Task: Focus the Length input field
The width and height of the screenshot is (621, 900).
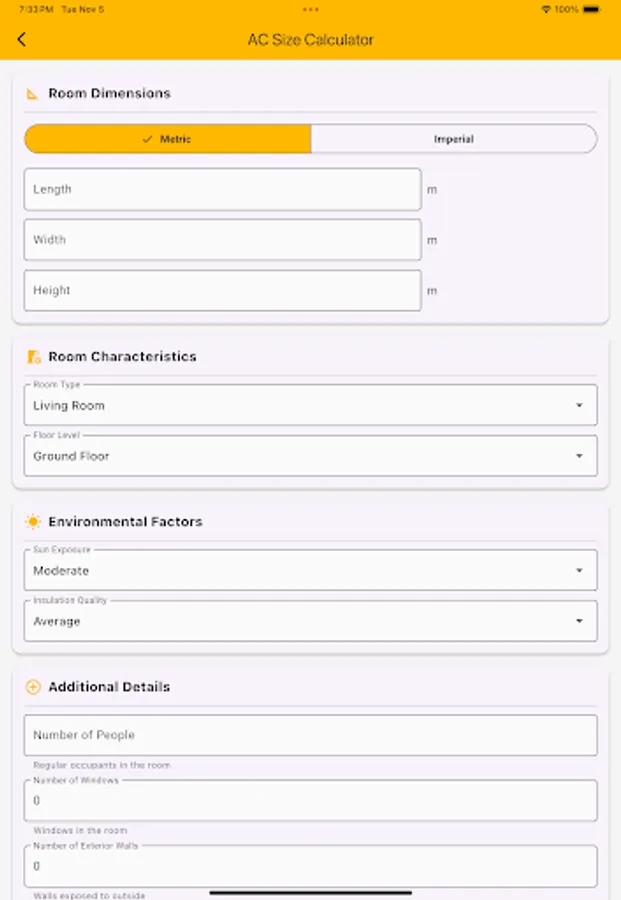Action: tap(222, 189)
